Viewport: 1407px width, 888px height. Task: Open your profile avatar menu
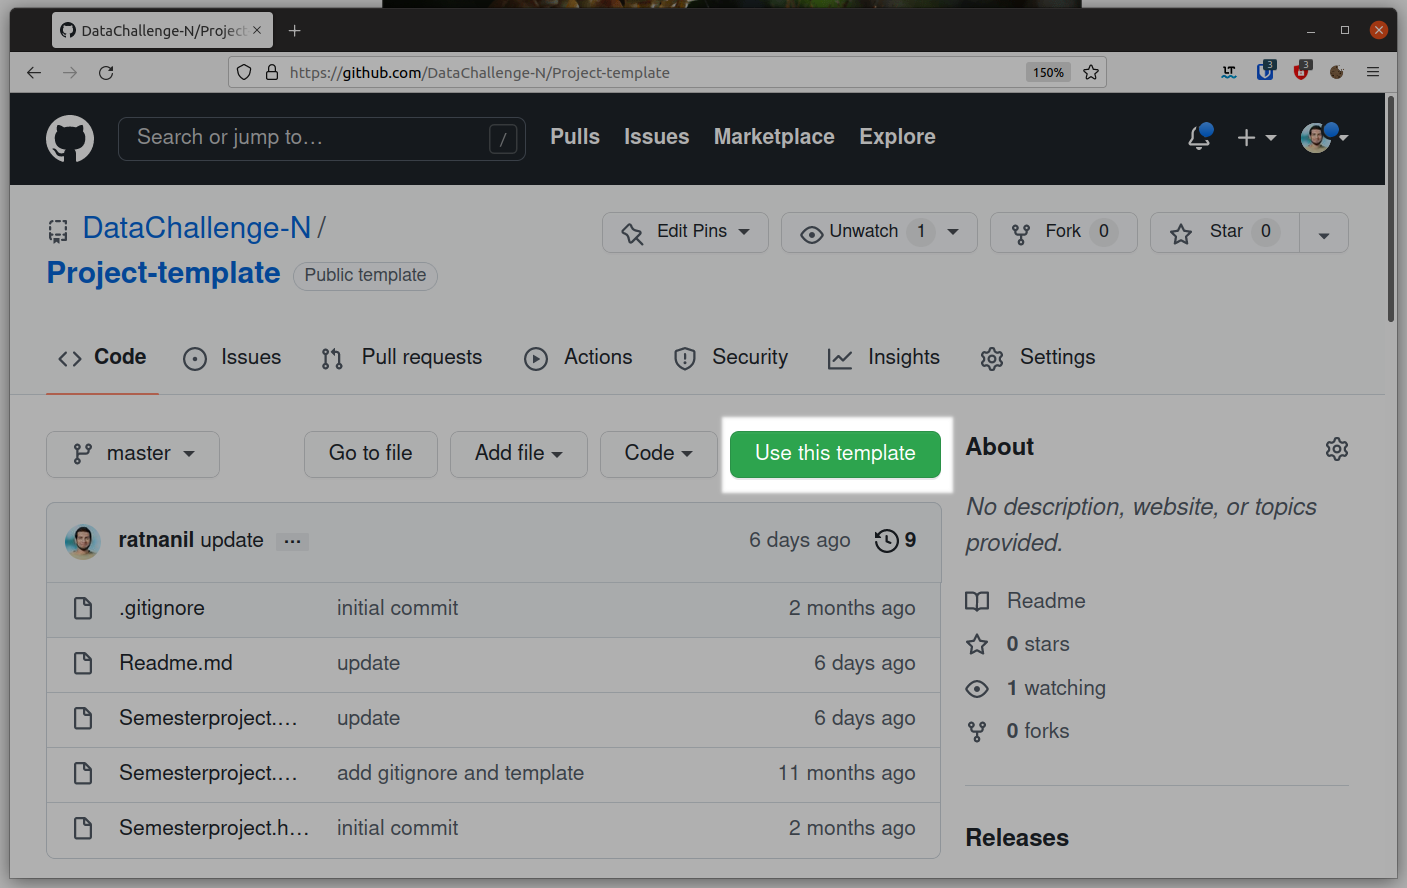pyautogui.click(x=1317, y=138)
